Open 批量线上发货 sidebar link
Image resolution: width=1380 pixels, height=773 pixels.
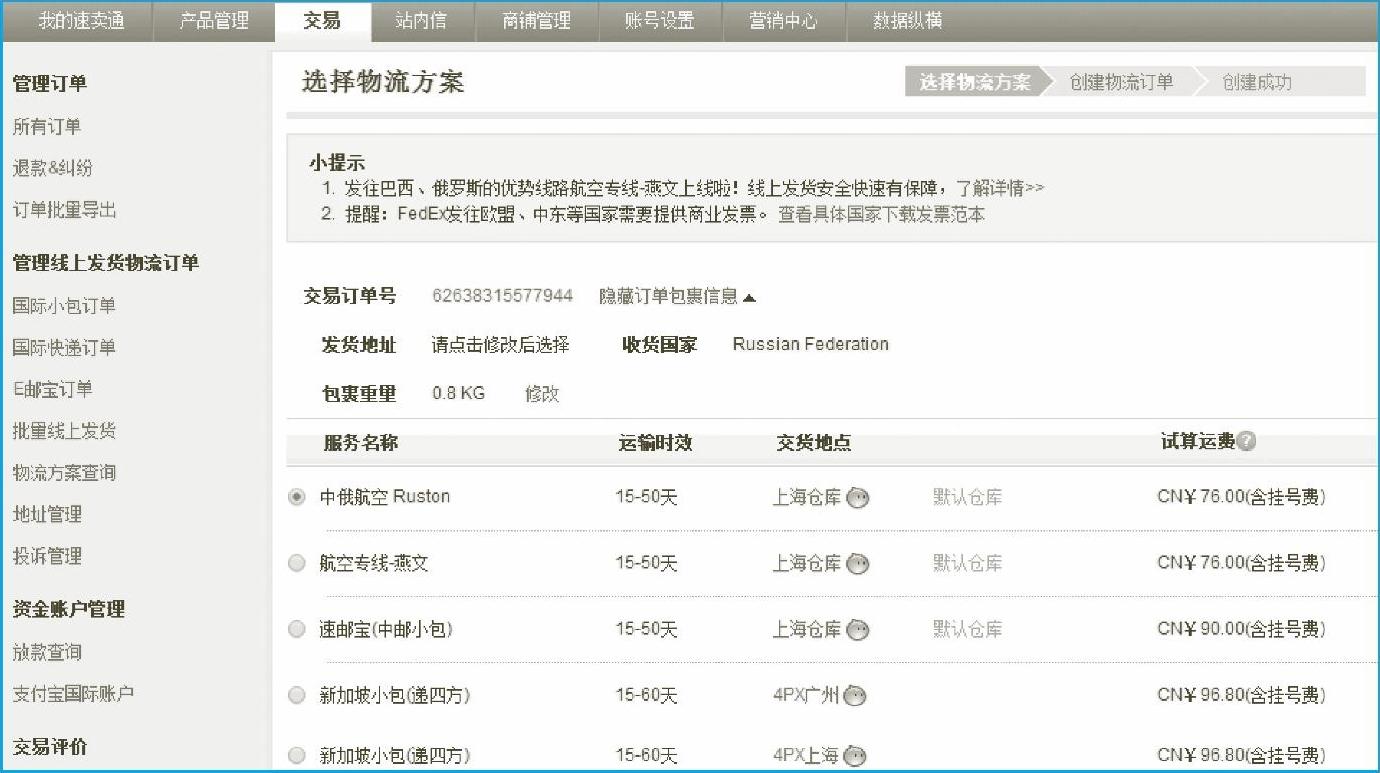[64, 431]
